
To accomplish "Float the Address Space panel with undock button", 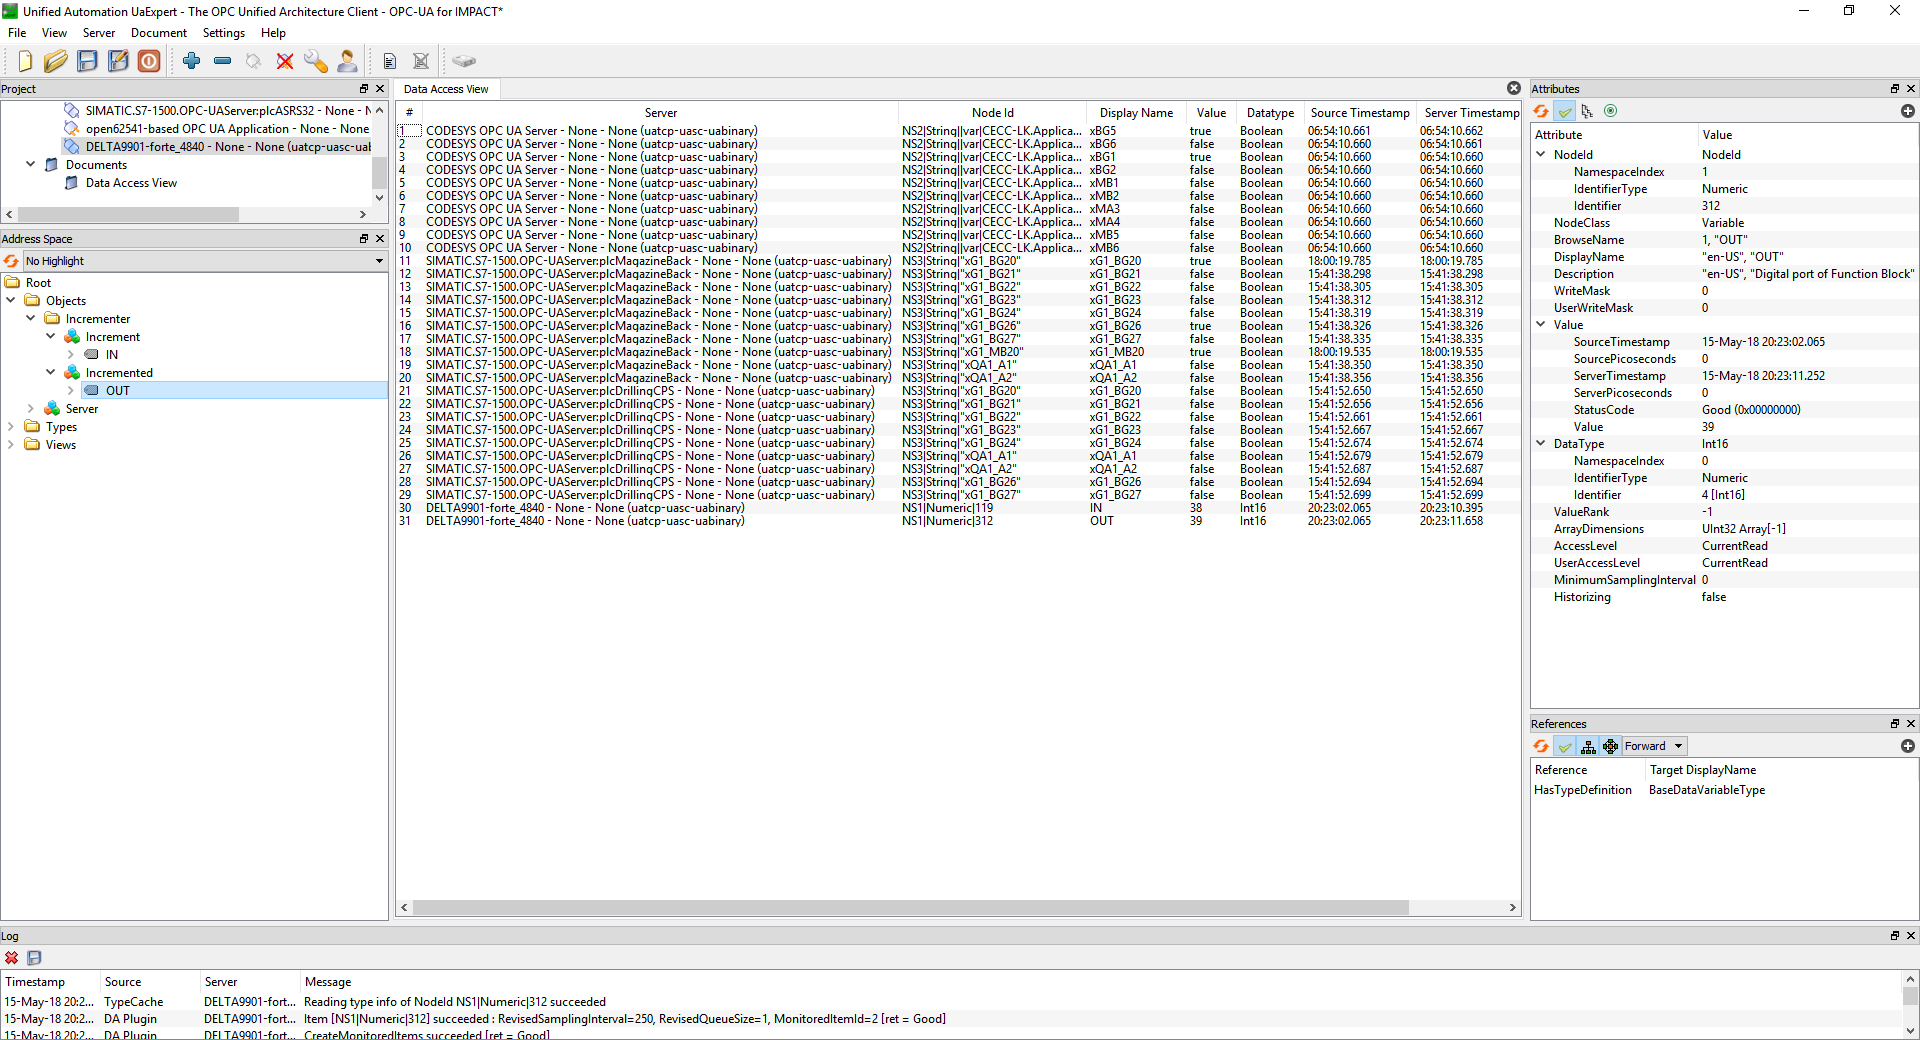I will (x=364, y=238).
